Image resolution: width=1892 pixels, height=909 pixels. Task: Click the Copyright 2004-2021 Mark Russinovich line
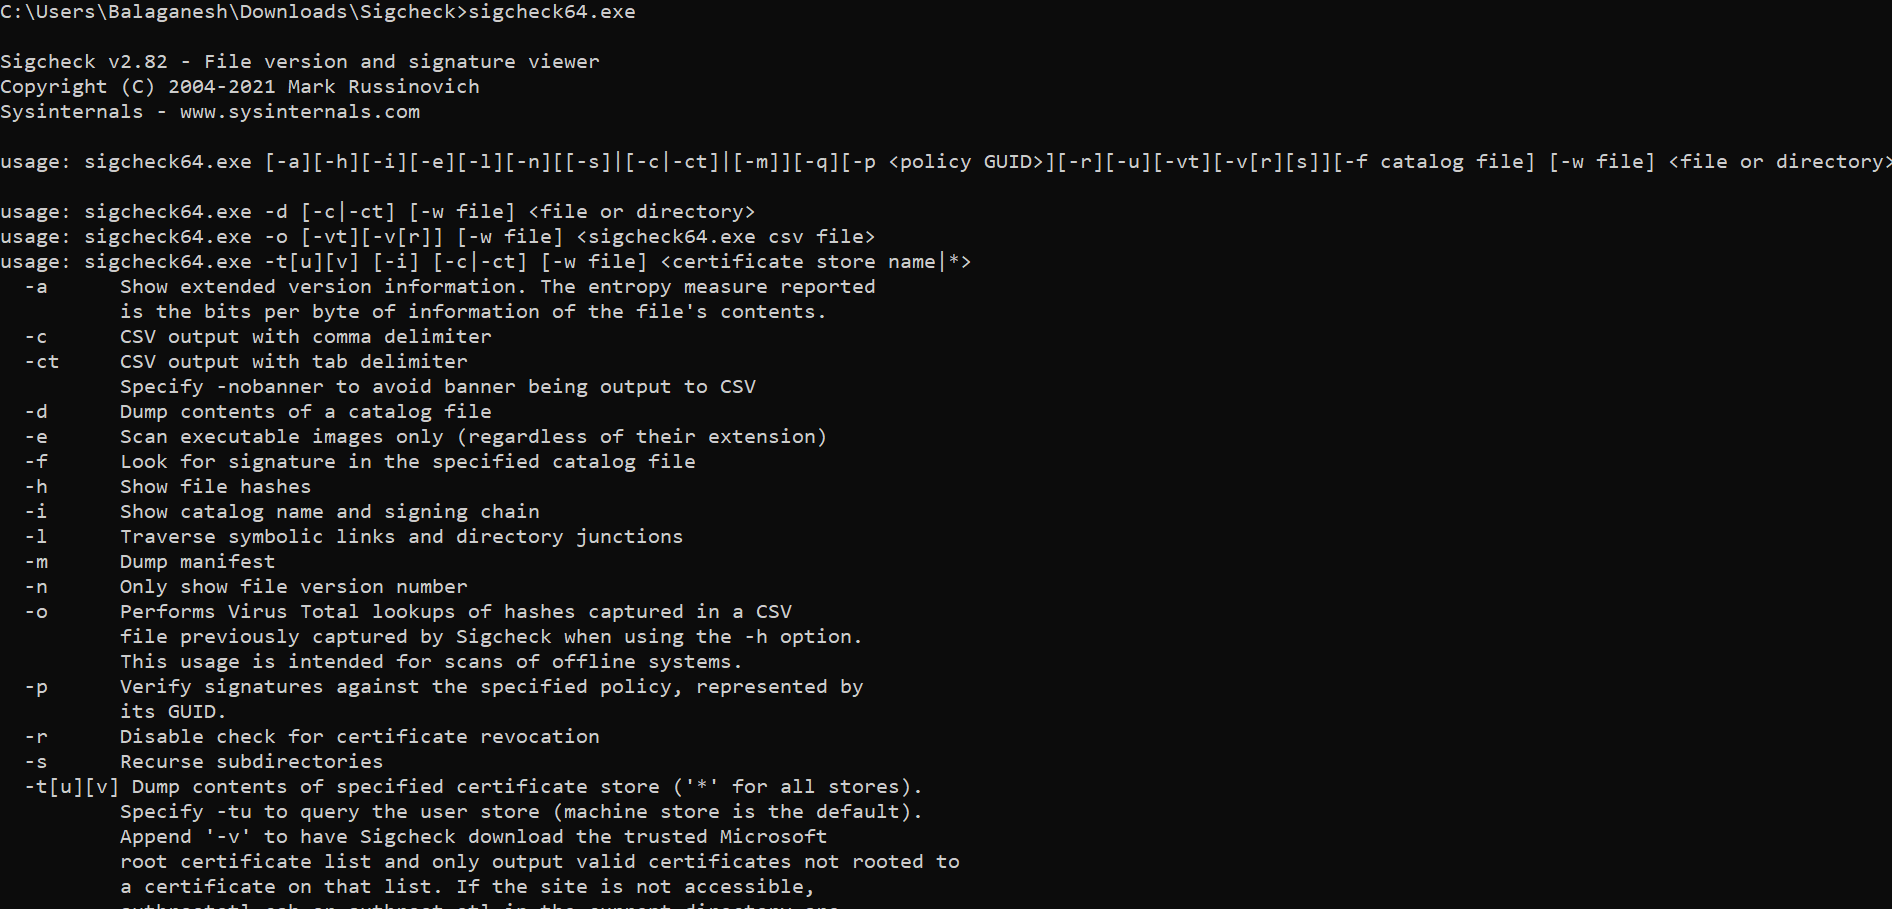point(240,87)
